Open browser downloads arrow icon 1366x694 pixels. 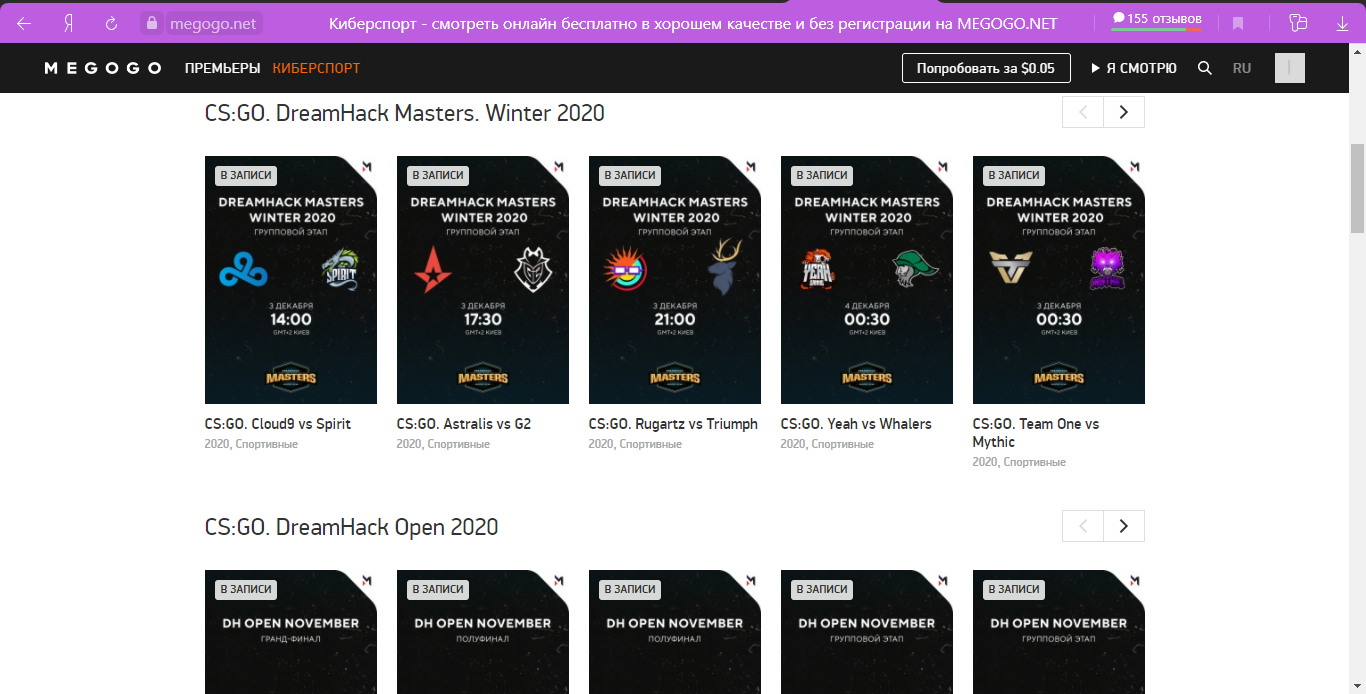[1342, 23]
